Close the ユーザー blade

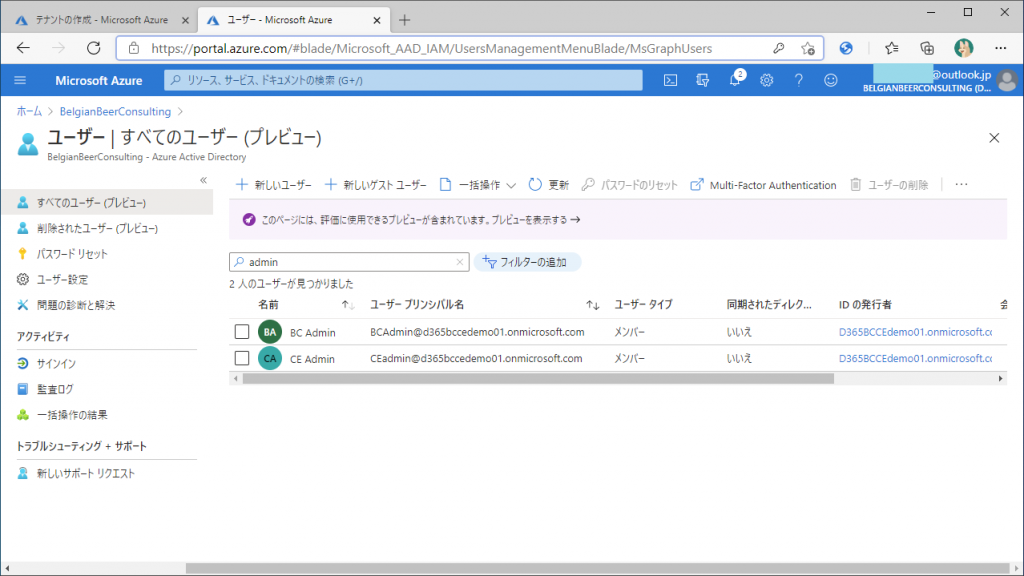[x=994, y=138]
